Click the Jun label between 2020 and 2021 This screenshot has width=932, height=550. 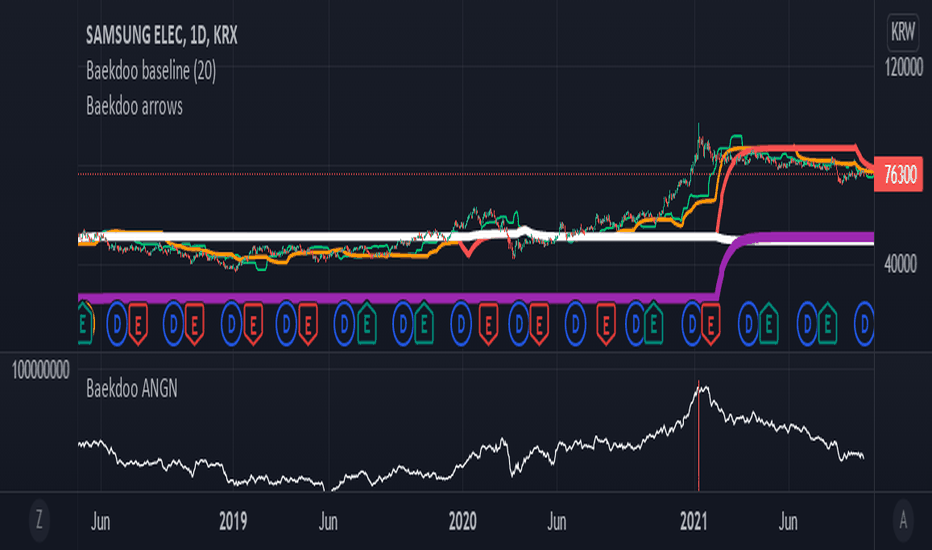click(x=556, y=521)
